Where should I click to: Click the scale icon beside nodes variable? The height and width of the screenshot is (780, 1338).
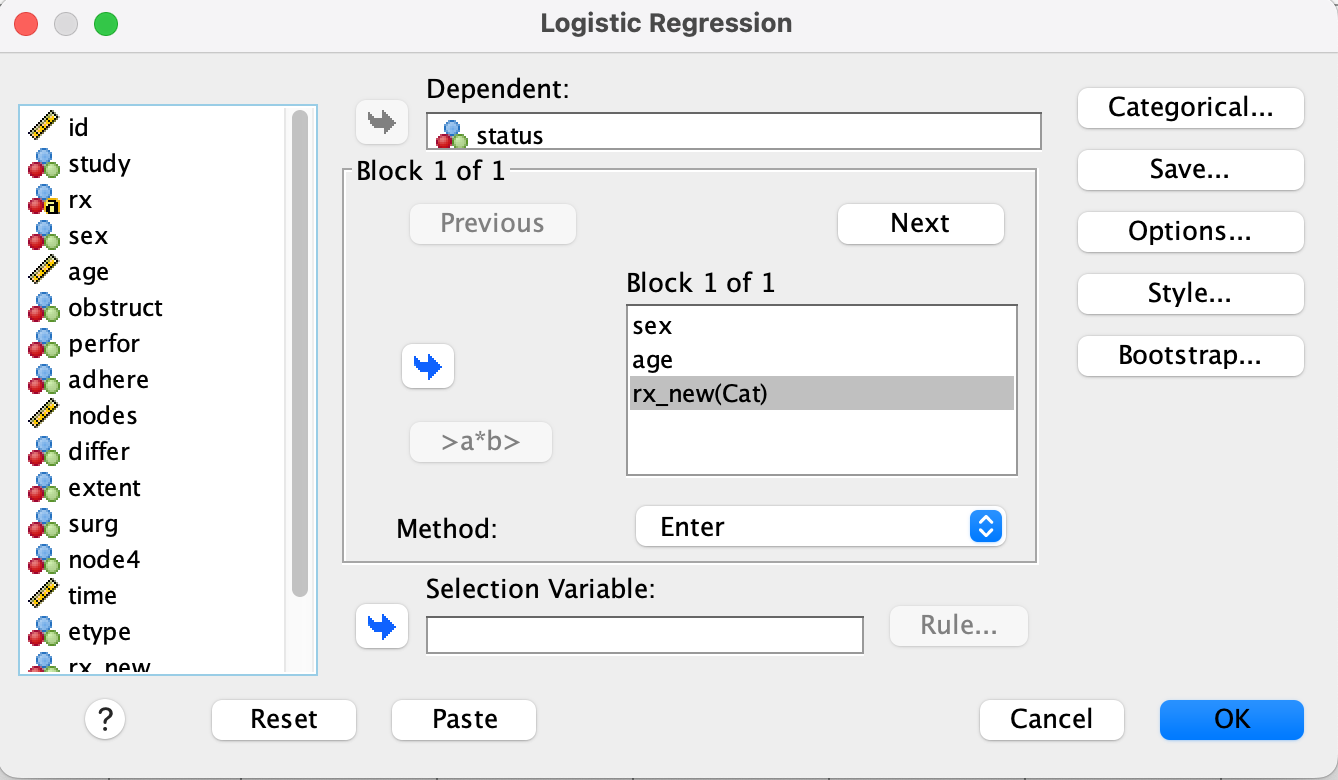(43, 415)
